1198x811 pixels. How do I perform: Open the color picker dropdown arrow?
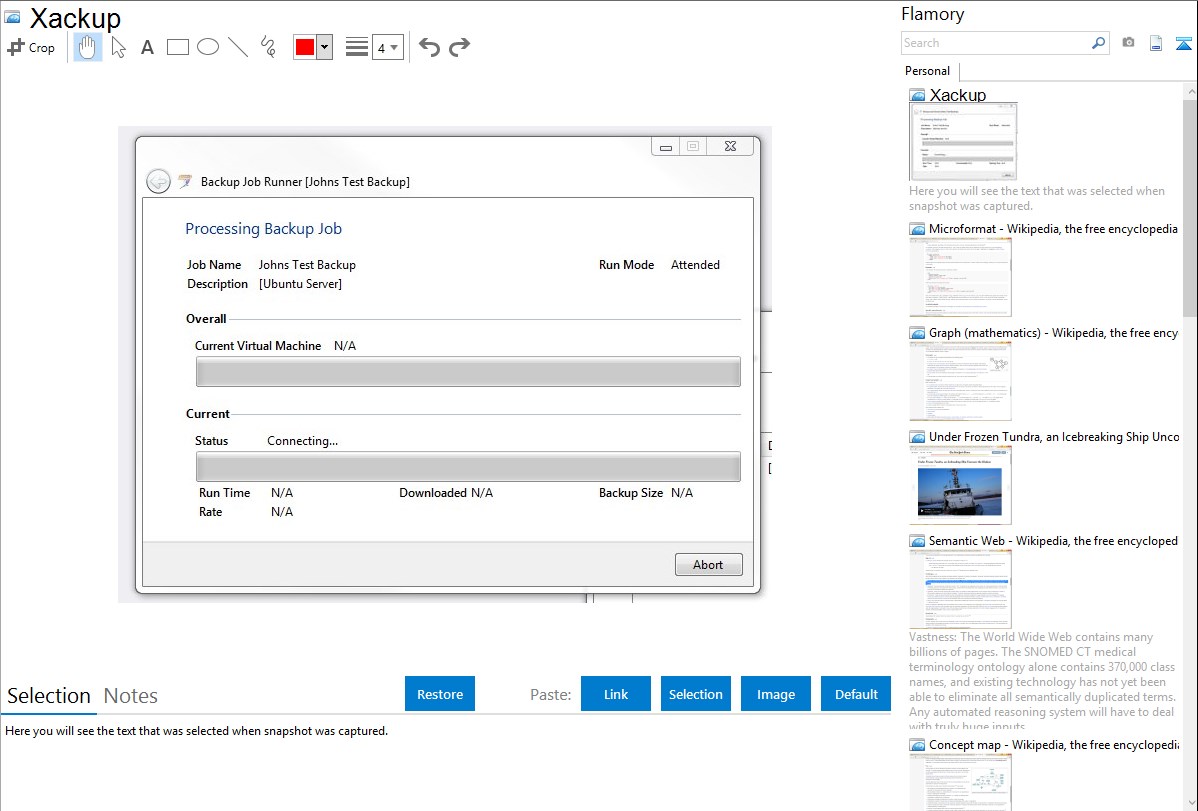pos(324,47)
